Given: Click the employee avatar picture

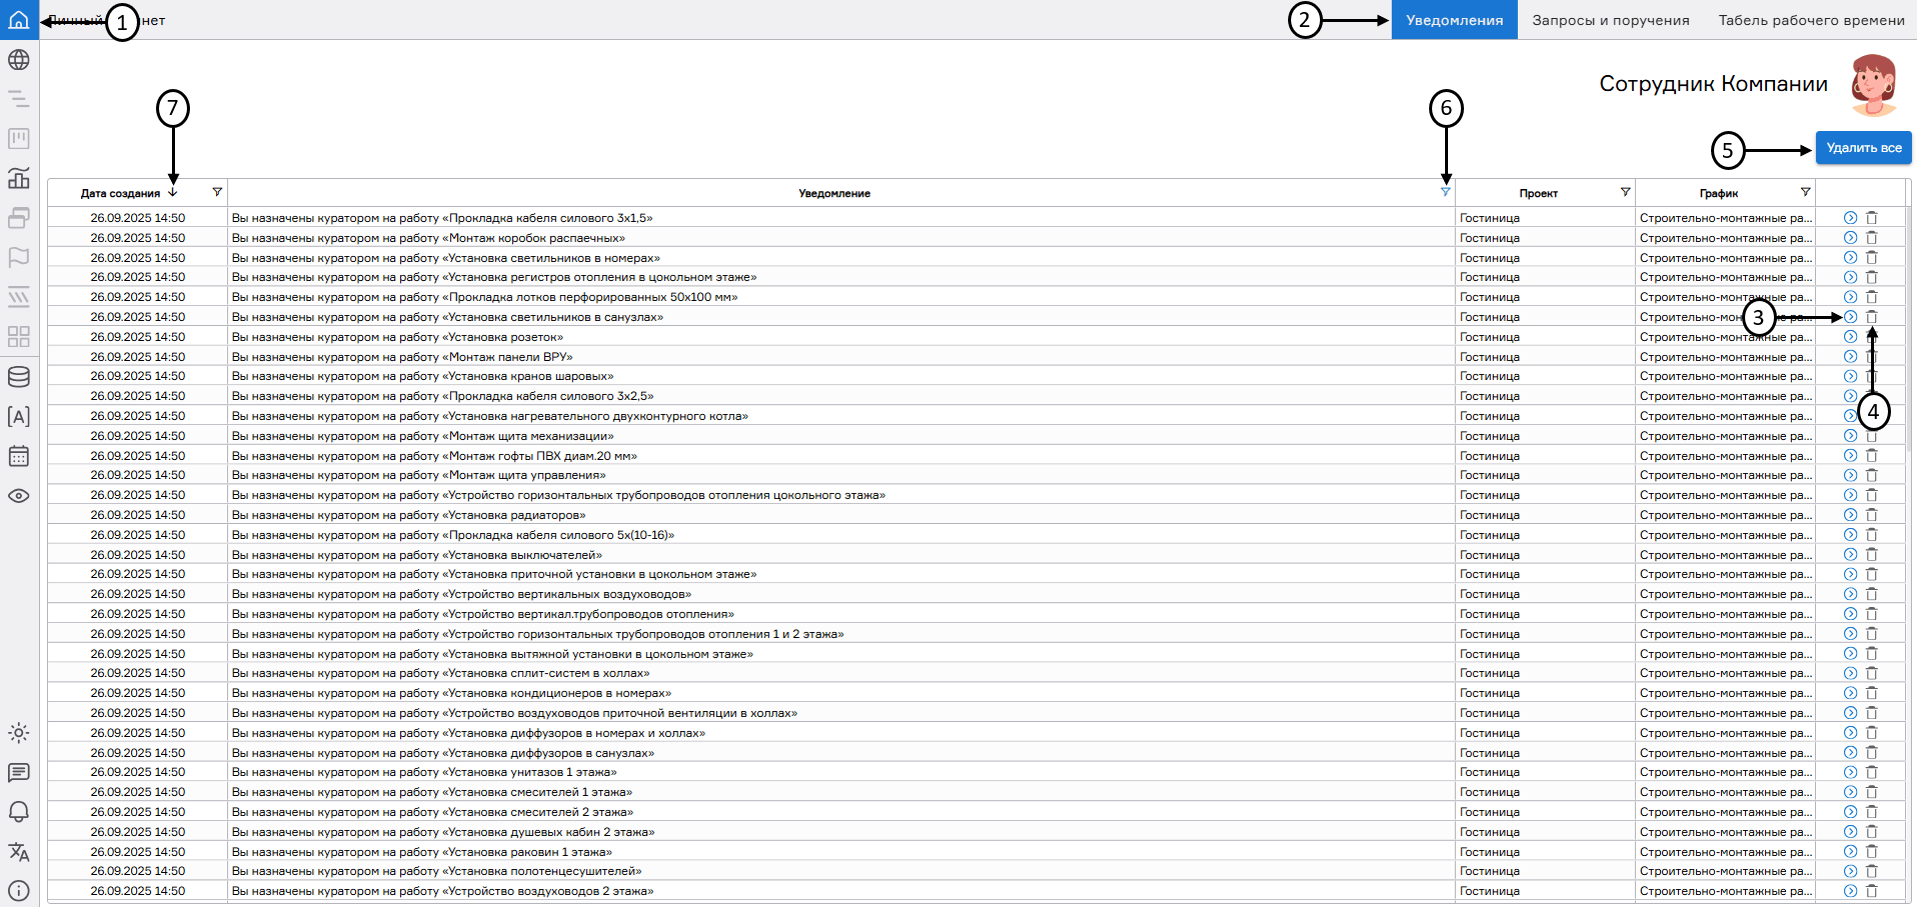Looking at the screenshot, I should tap(1873, 85).
